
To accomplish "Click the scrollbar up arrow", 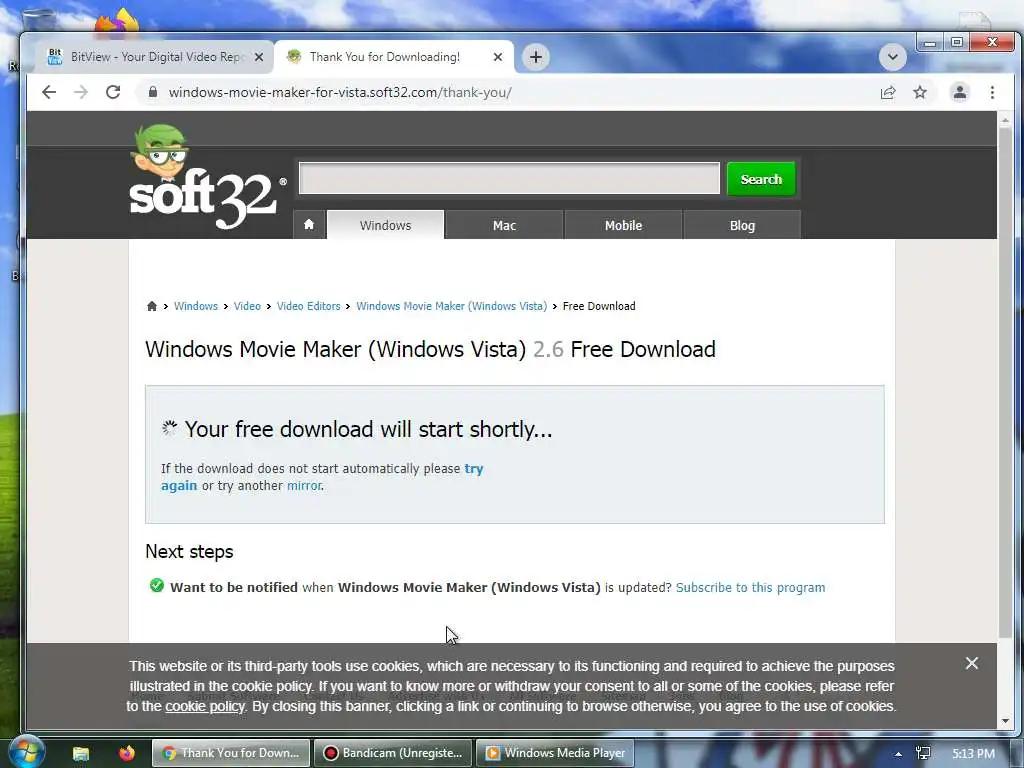I will (1005, 120).
